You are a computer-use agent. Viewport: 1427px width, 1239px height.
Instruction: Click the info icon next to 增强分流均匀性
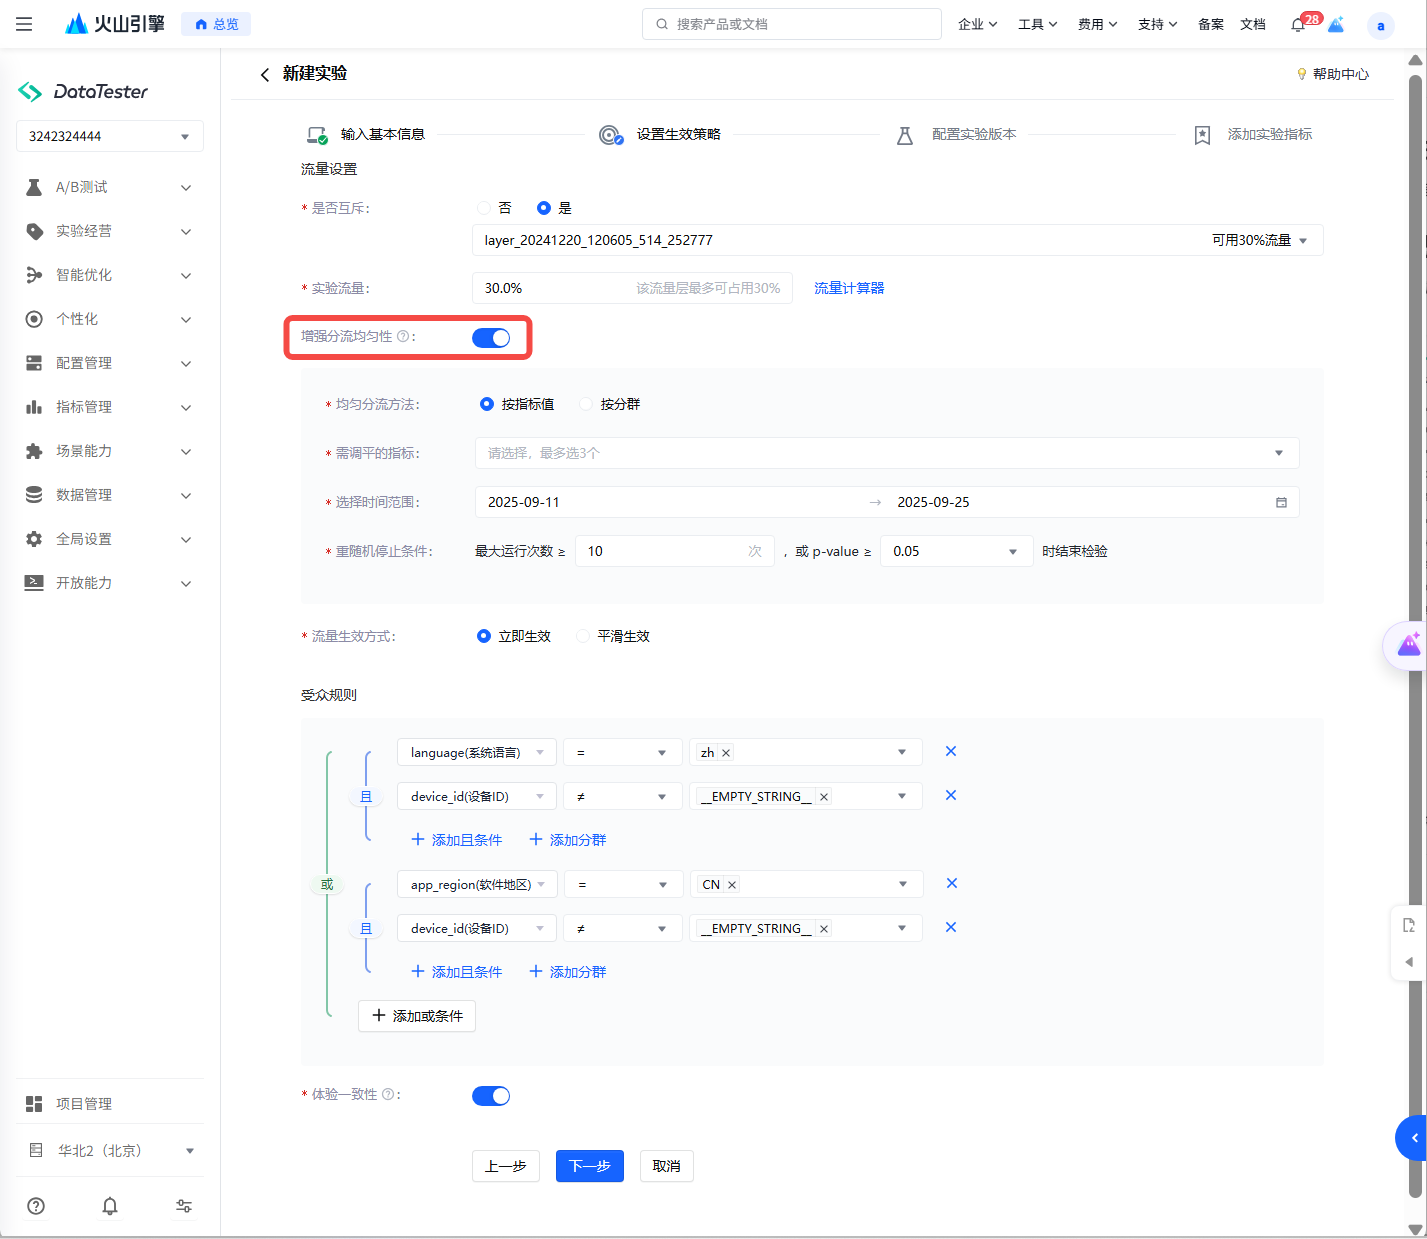[403, 336]
